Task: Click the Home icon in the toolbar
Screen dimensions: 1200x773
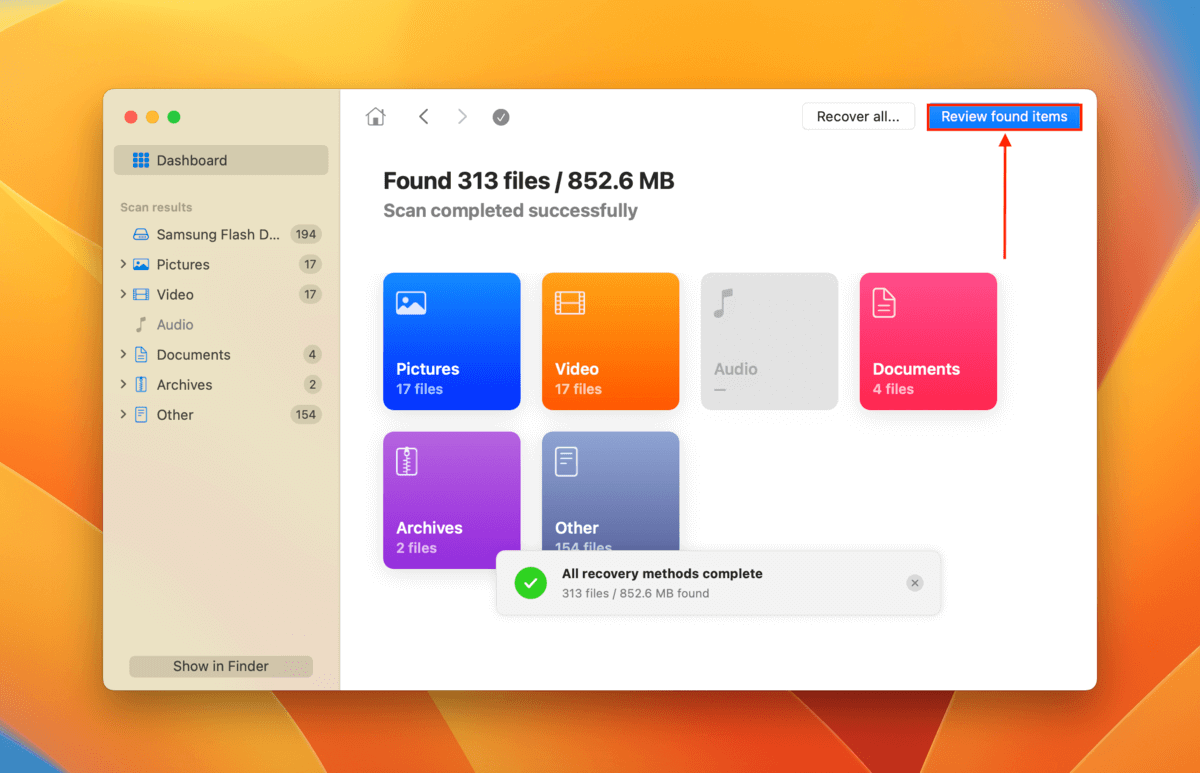Action: click(376, 117)
